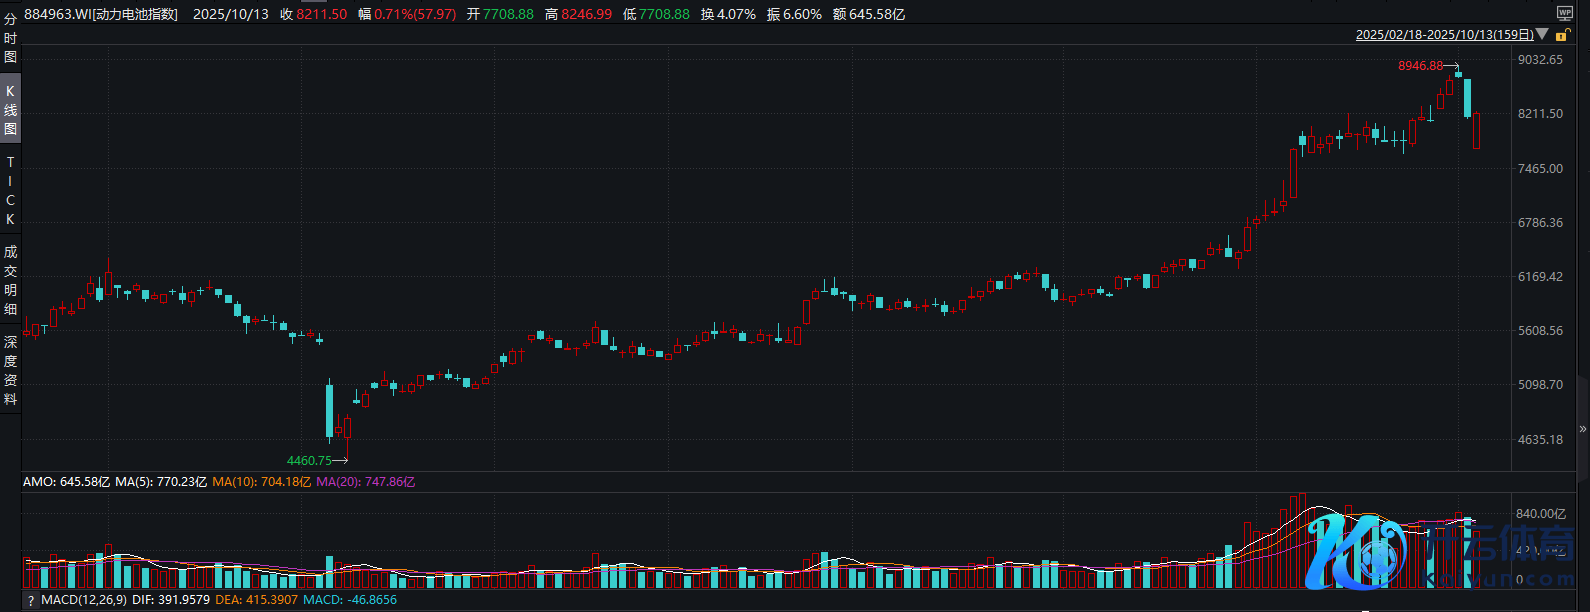Click the kaiyun football logo watermark
This screenshot has width=1590, height=612.
(x=1440, y=550)
